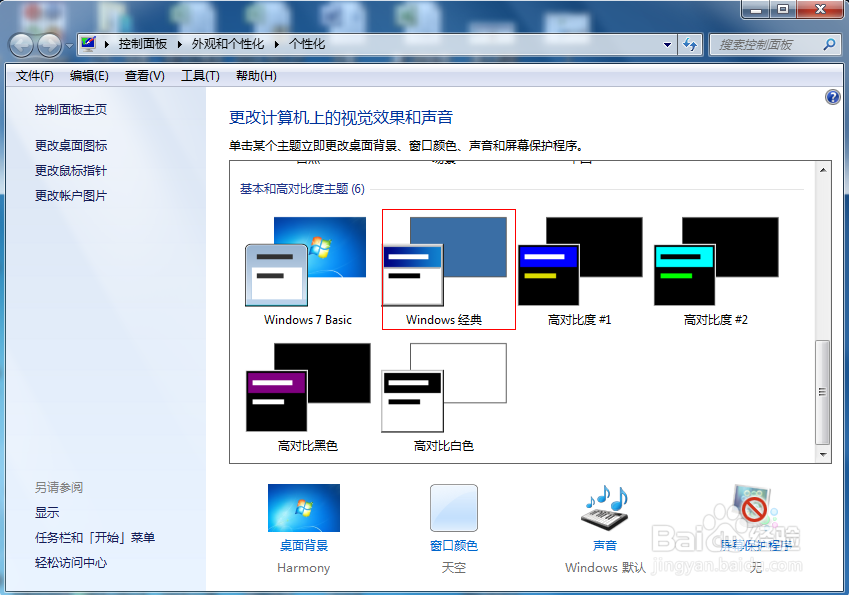Click 基本和高对比度主题 (6) group header

pyautogui.click(x=302, y=189)
